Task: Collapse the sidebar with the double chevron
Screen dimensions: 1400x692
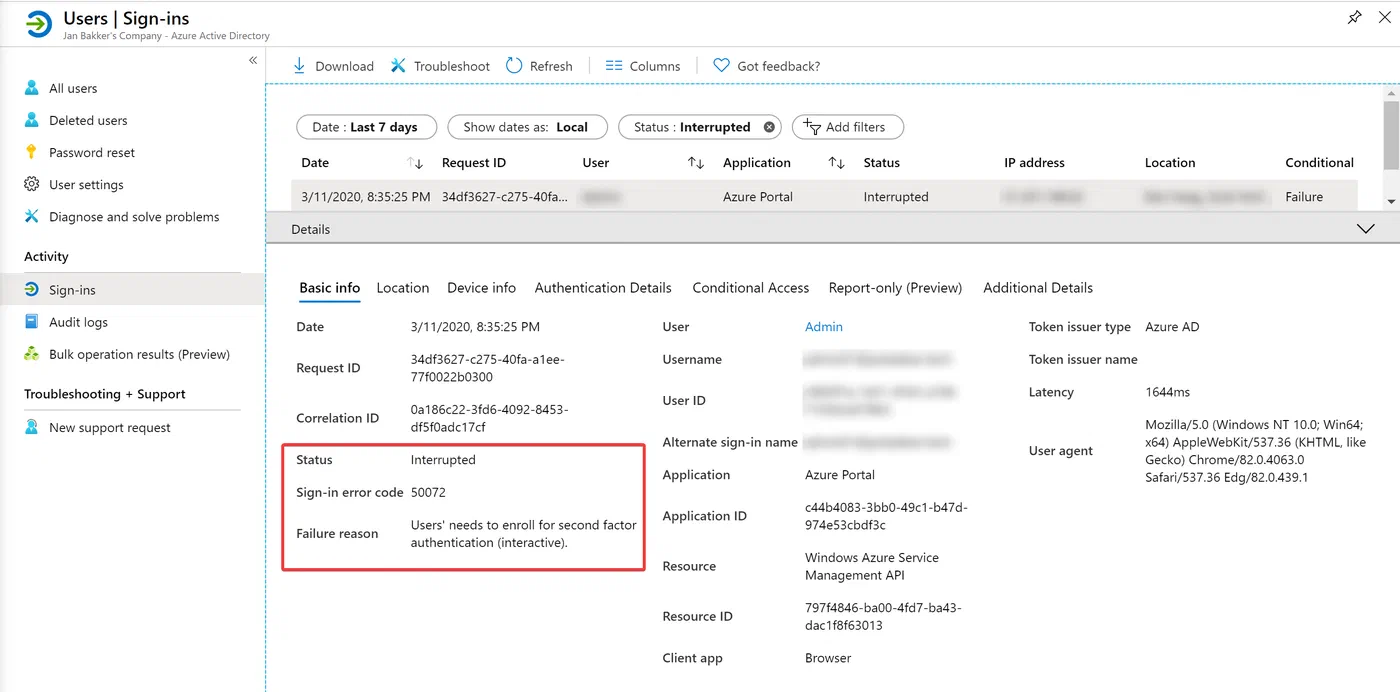Action: tap(253, 60)
